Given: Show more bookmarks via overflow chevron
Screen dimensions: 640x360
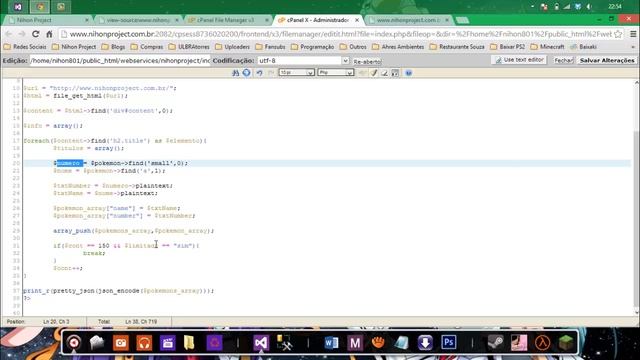Looking at the screenshot, I should click(x=633, y=47).
